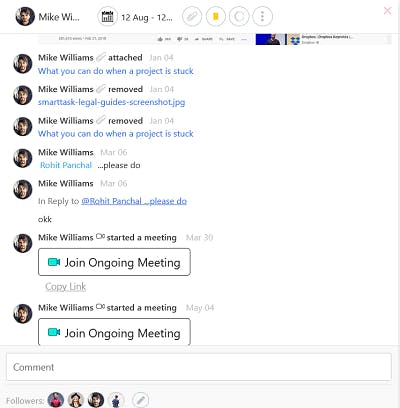Viewport: 400px width, 408px height.
Task: Click Mike Williams avatar in header
Action: pyautogui.click(x=25, y=16)
